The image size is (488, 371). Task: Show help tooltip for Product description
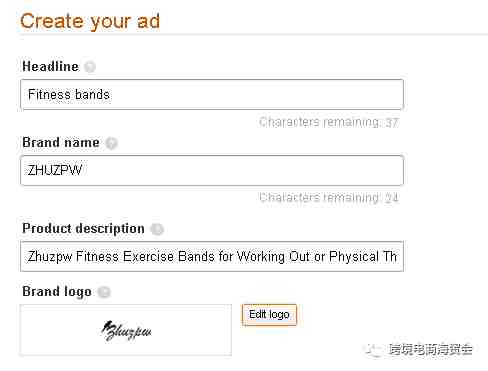(157, 229)
